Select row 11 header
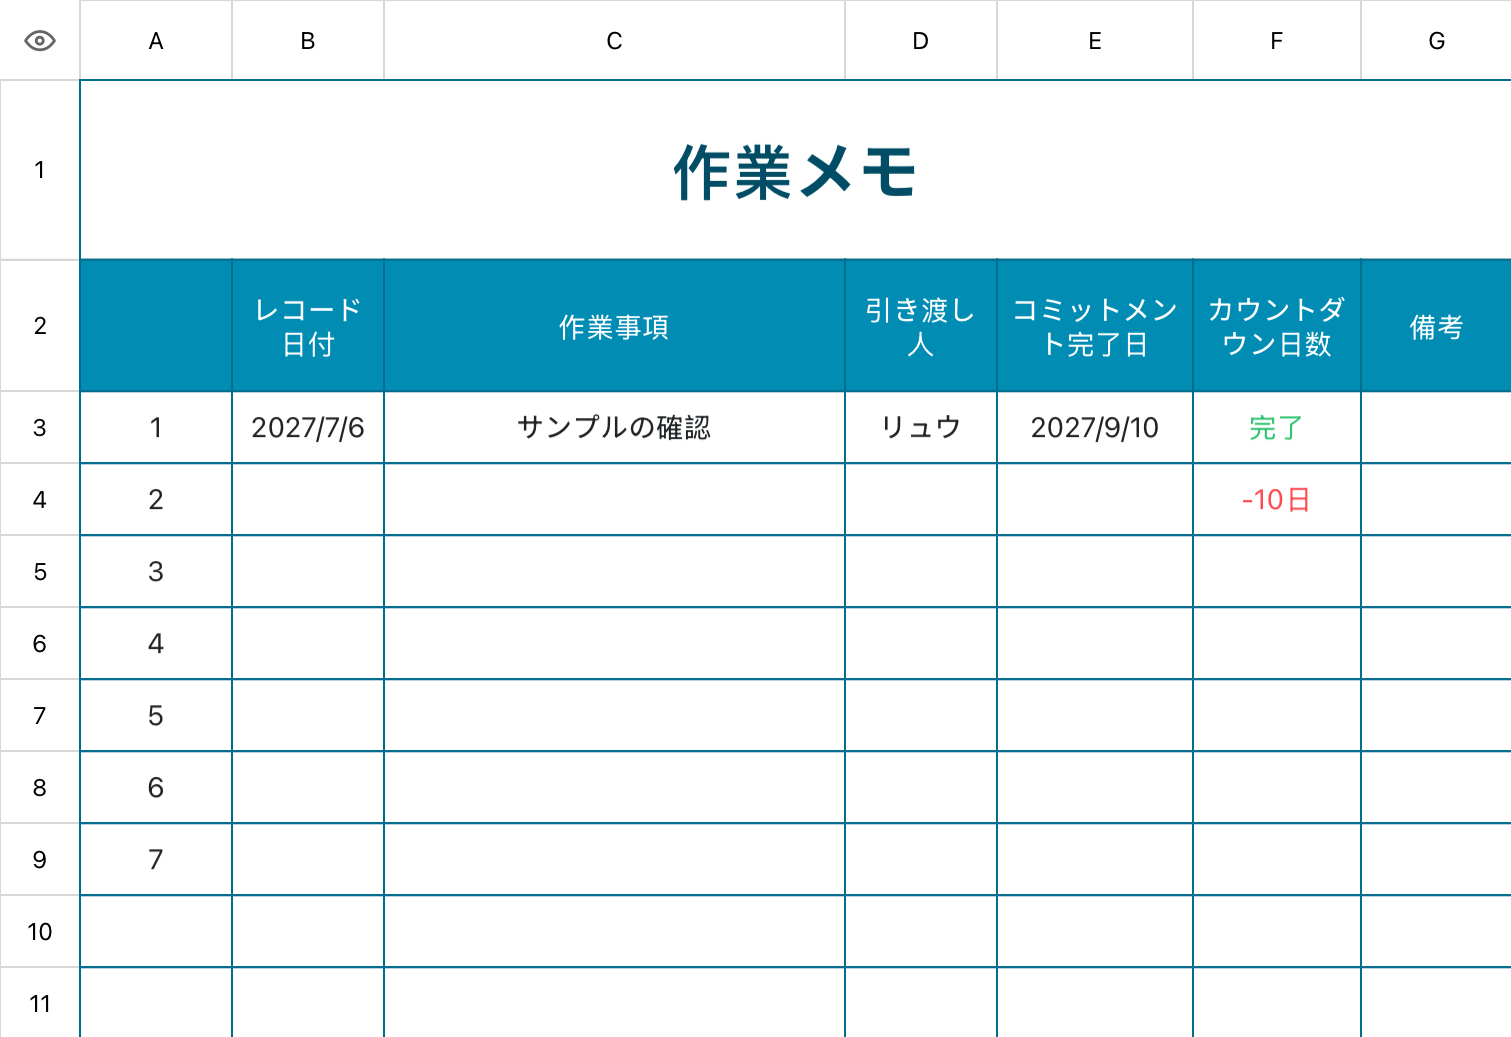Image resolution: width=1511 pixels, height=1037 pixels. pos(40,1003)
